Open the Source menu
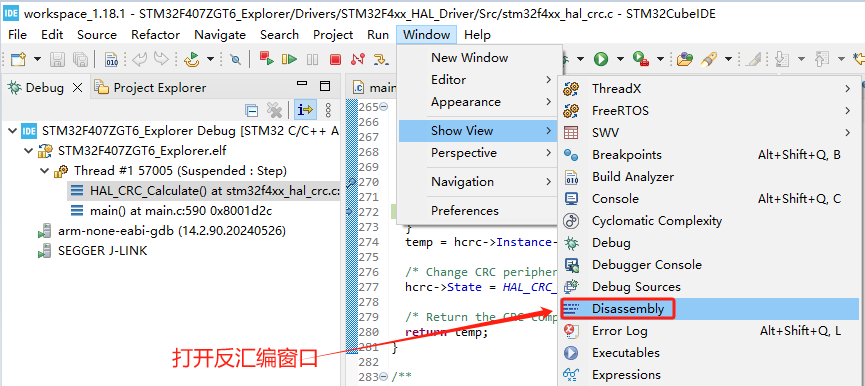This screenshot has width=865, height=386. point(97,35)
